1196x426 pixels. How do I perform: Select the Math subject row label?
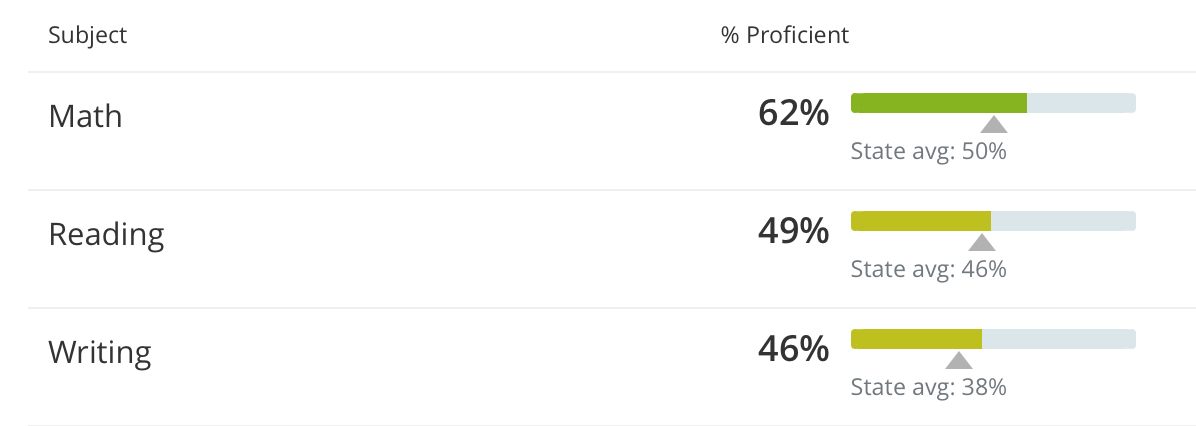[x=86, y=116]
